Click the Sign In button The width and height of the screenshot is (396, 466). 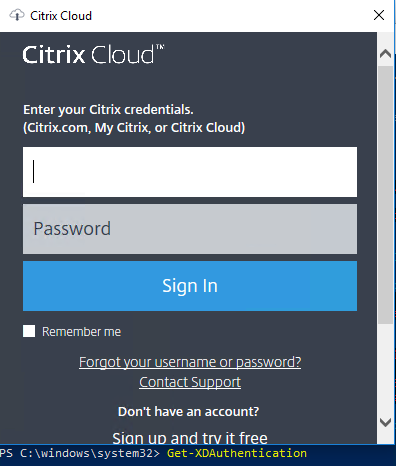(x=190, y=286)
